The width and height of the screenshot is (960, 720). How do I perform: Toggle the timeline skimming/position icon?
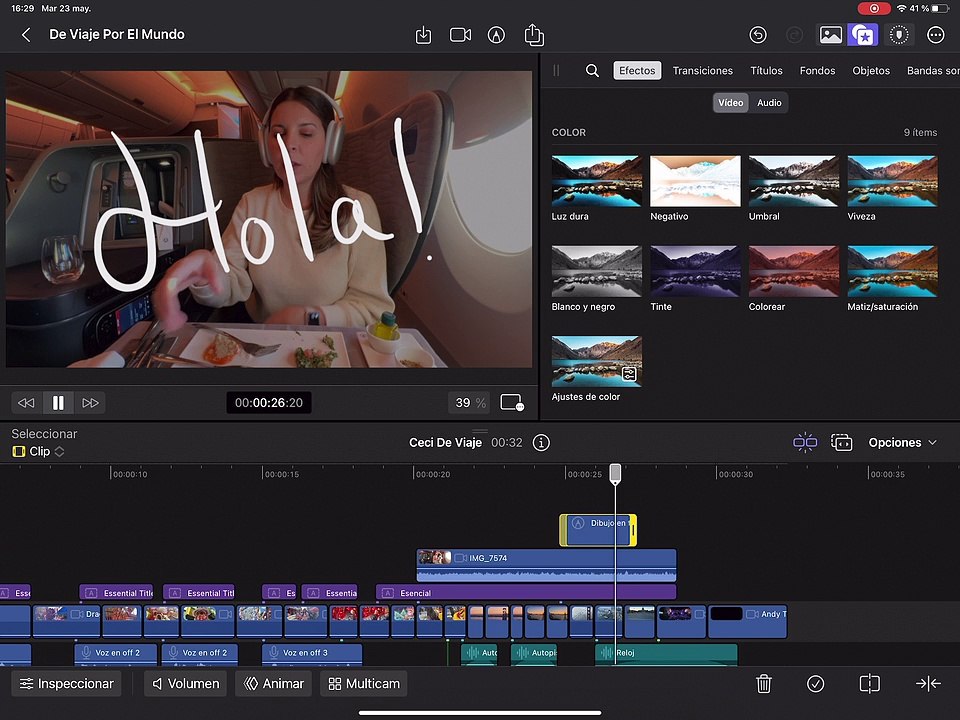(x=842, y=442)
